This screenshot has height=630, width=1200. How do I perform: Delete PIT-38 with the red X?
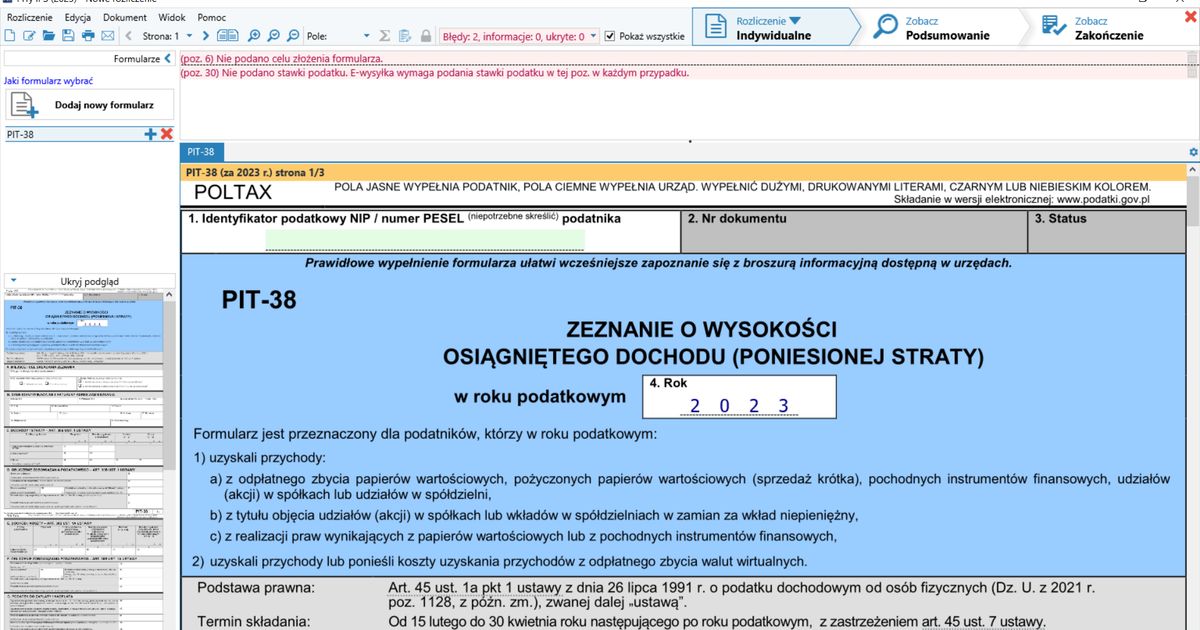pos(167,134)
